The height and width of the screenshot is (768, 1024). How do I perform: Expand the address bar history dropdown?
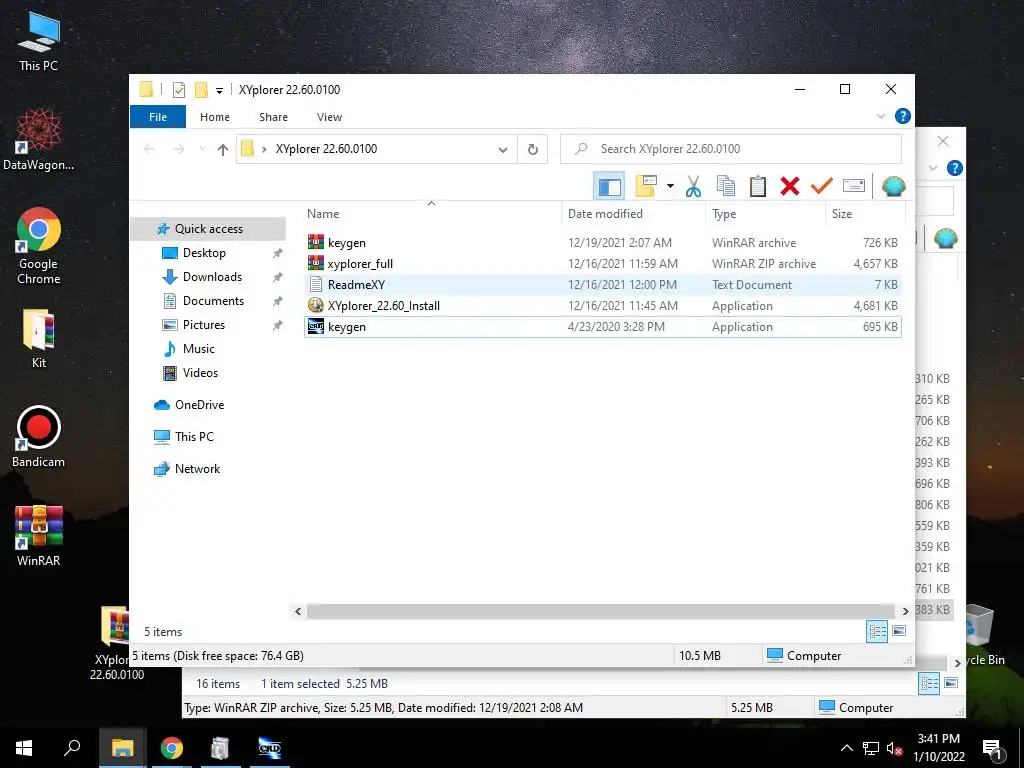click(x=503, y=150)
